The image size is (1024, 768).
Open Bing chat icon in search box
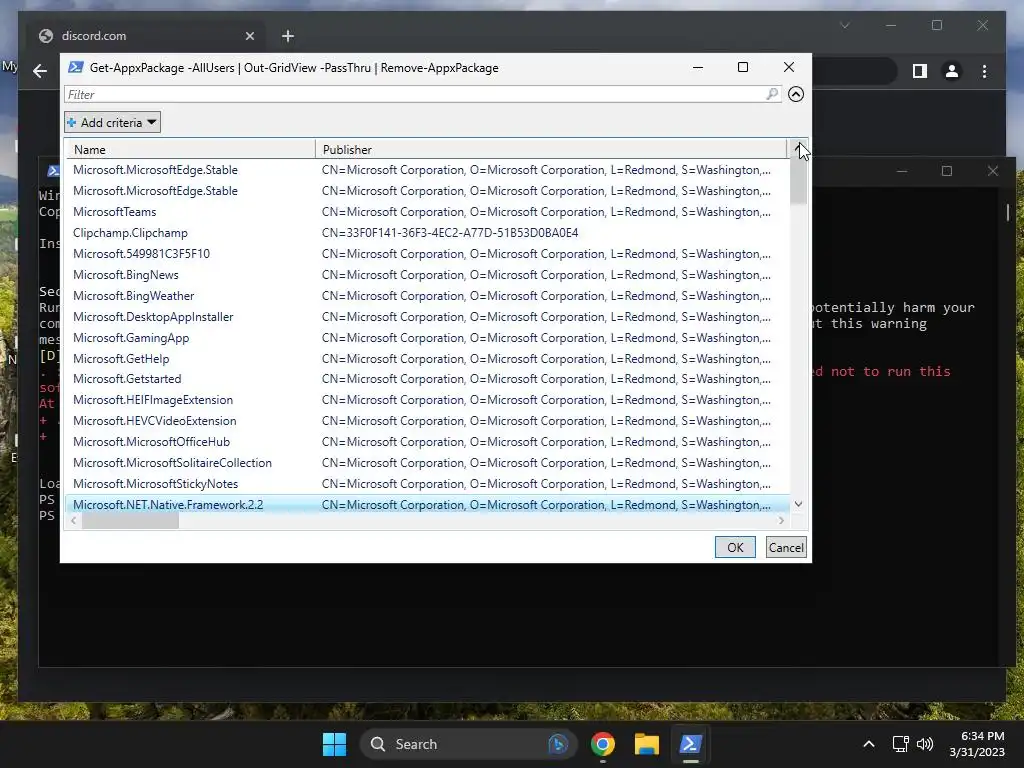tap(558, 744)
